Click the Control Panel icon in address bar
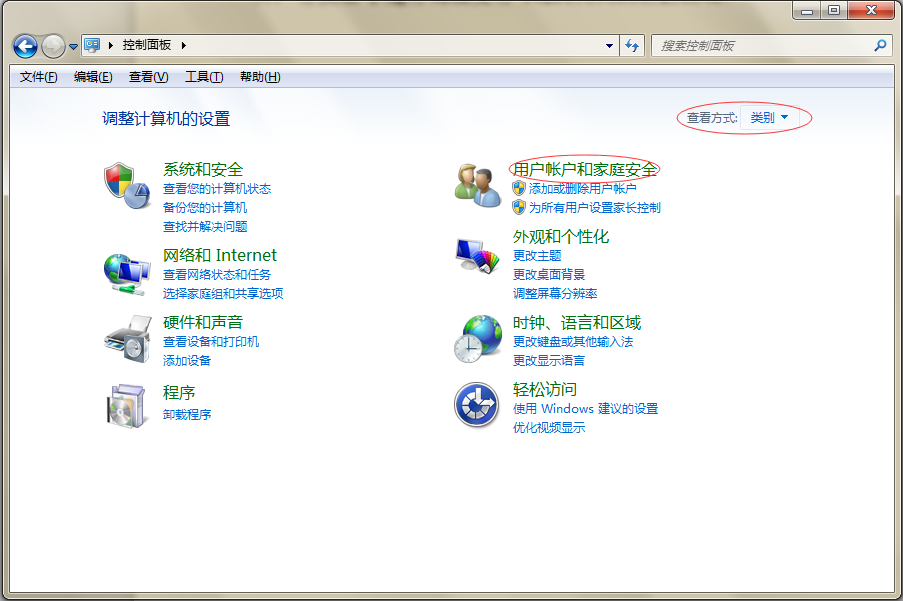This screenshot has width=903, height=601. (x=92, y=45)
